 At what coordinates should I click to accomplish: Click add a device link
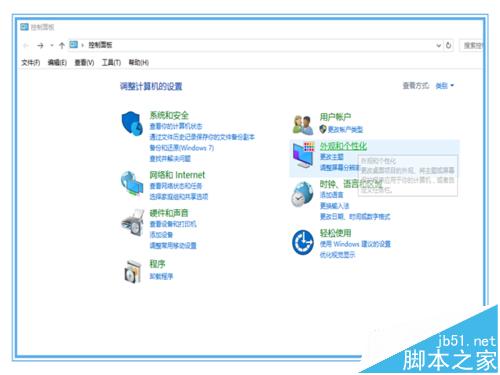point(161,235)
